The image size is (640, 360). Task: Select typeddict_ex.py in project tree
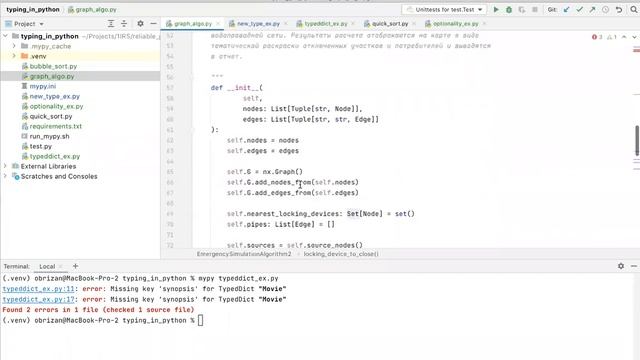point(55,156)
